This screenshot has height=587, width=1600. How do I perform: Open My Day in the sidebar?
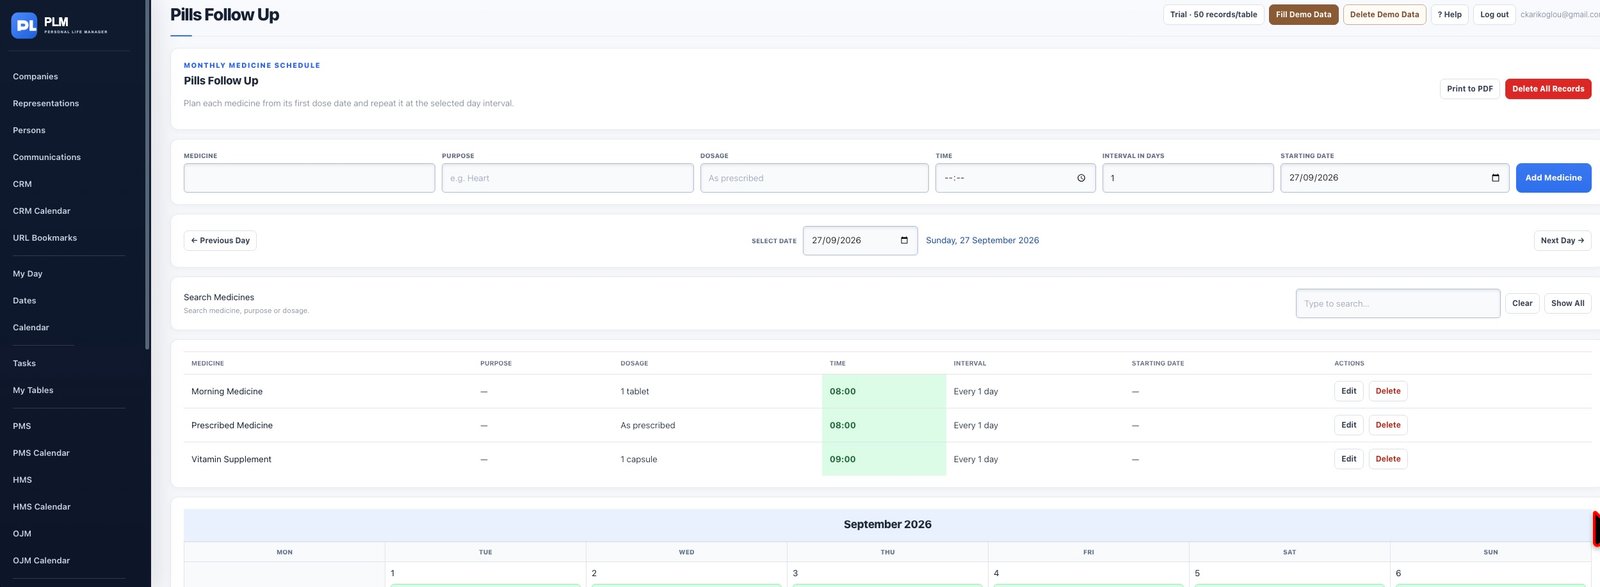[x=27, y=274]
